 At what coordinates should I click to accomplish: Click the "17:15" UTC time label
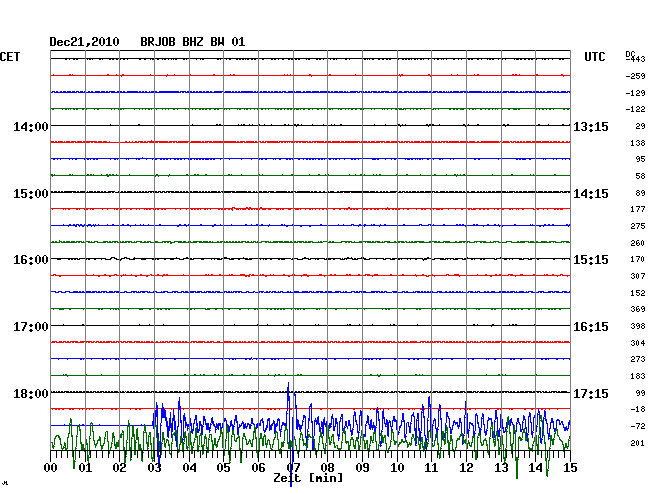(591, 393)
